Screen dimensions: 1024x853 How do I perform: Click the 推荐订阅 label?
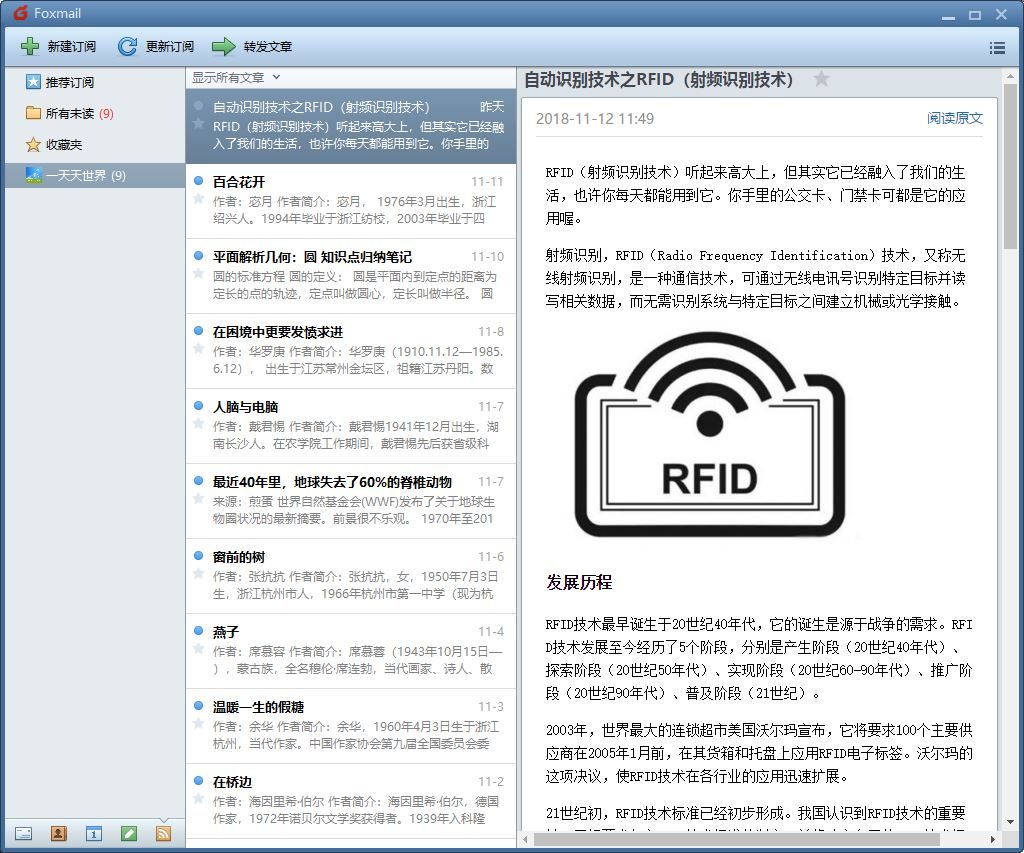click(70, 82)
